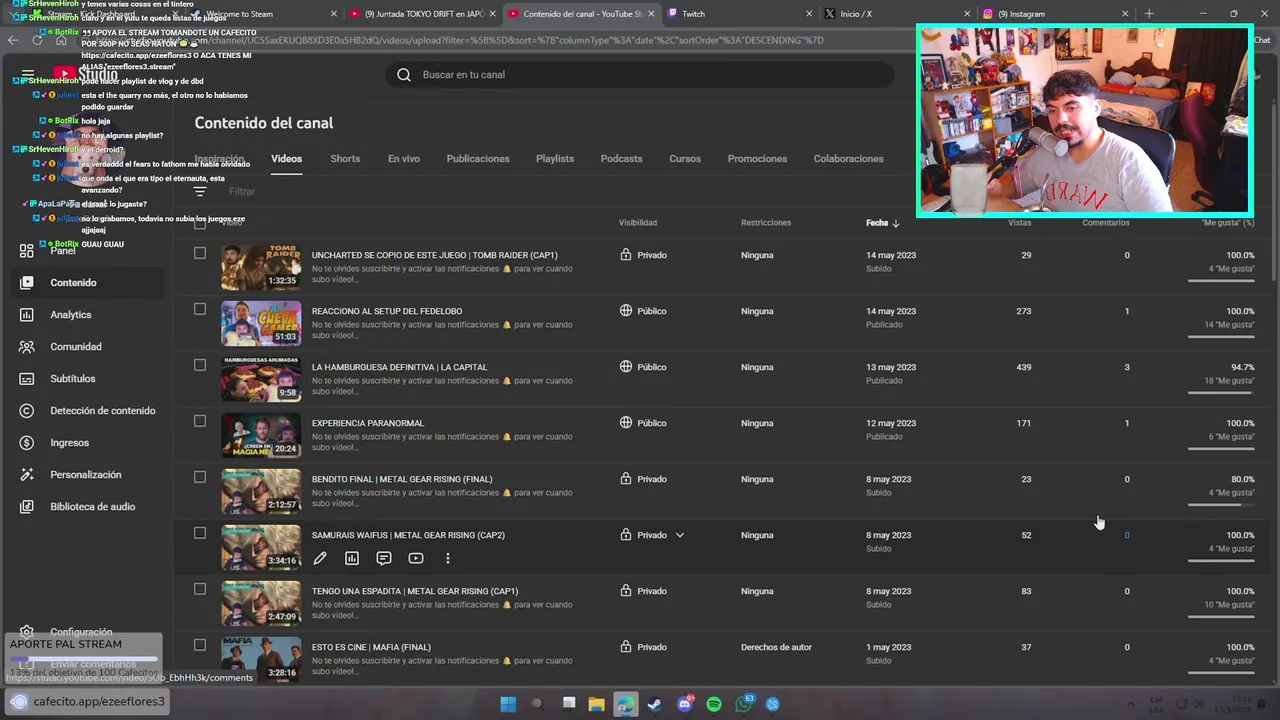This screenshot has height=720, width=1280.
Task: Select checkbox for ESTO ES CINE video
Action: [200, 646]
